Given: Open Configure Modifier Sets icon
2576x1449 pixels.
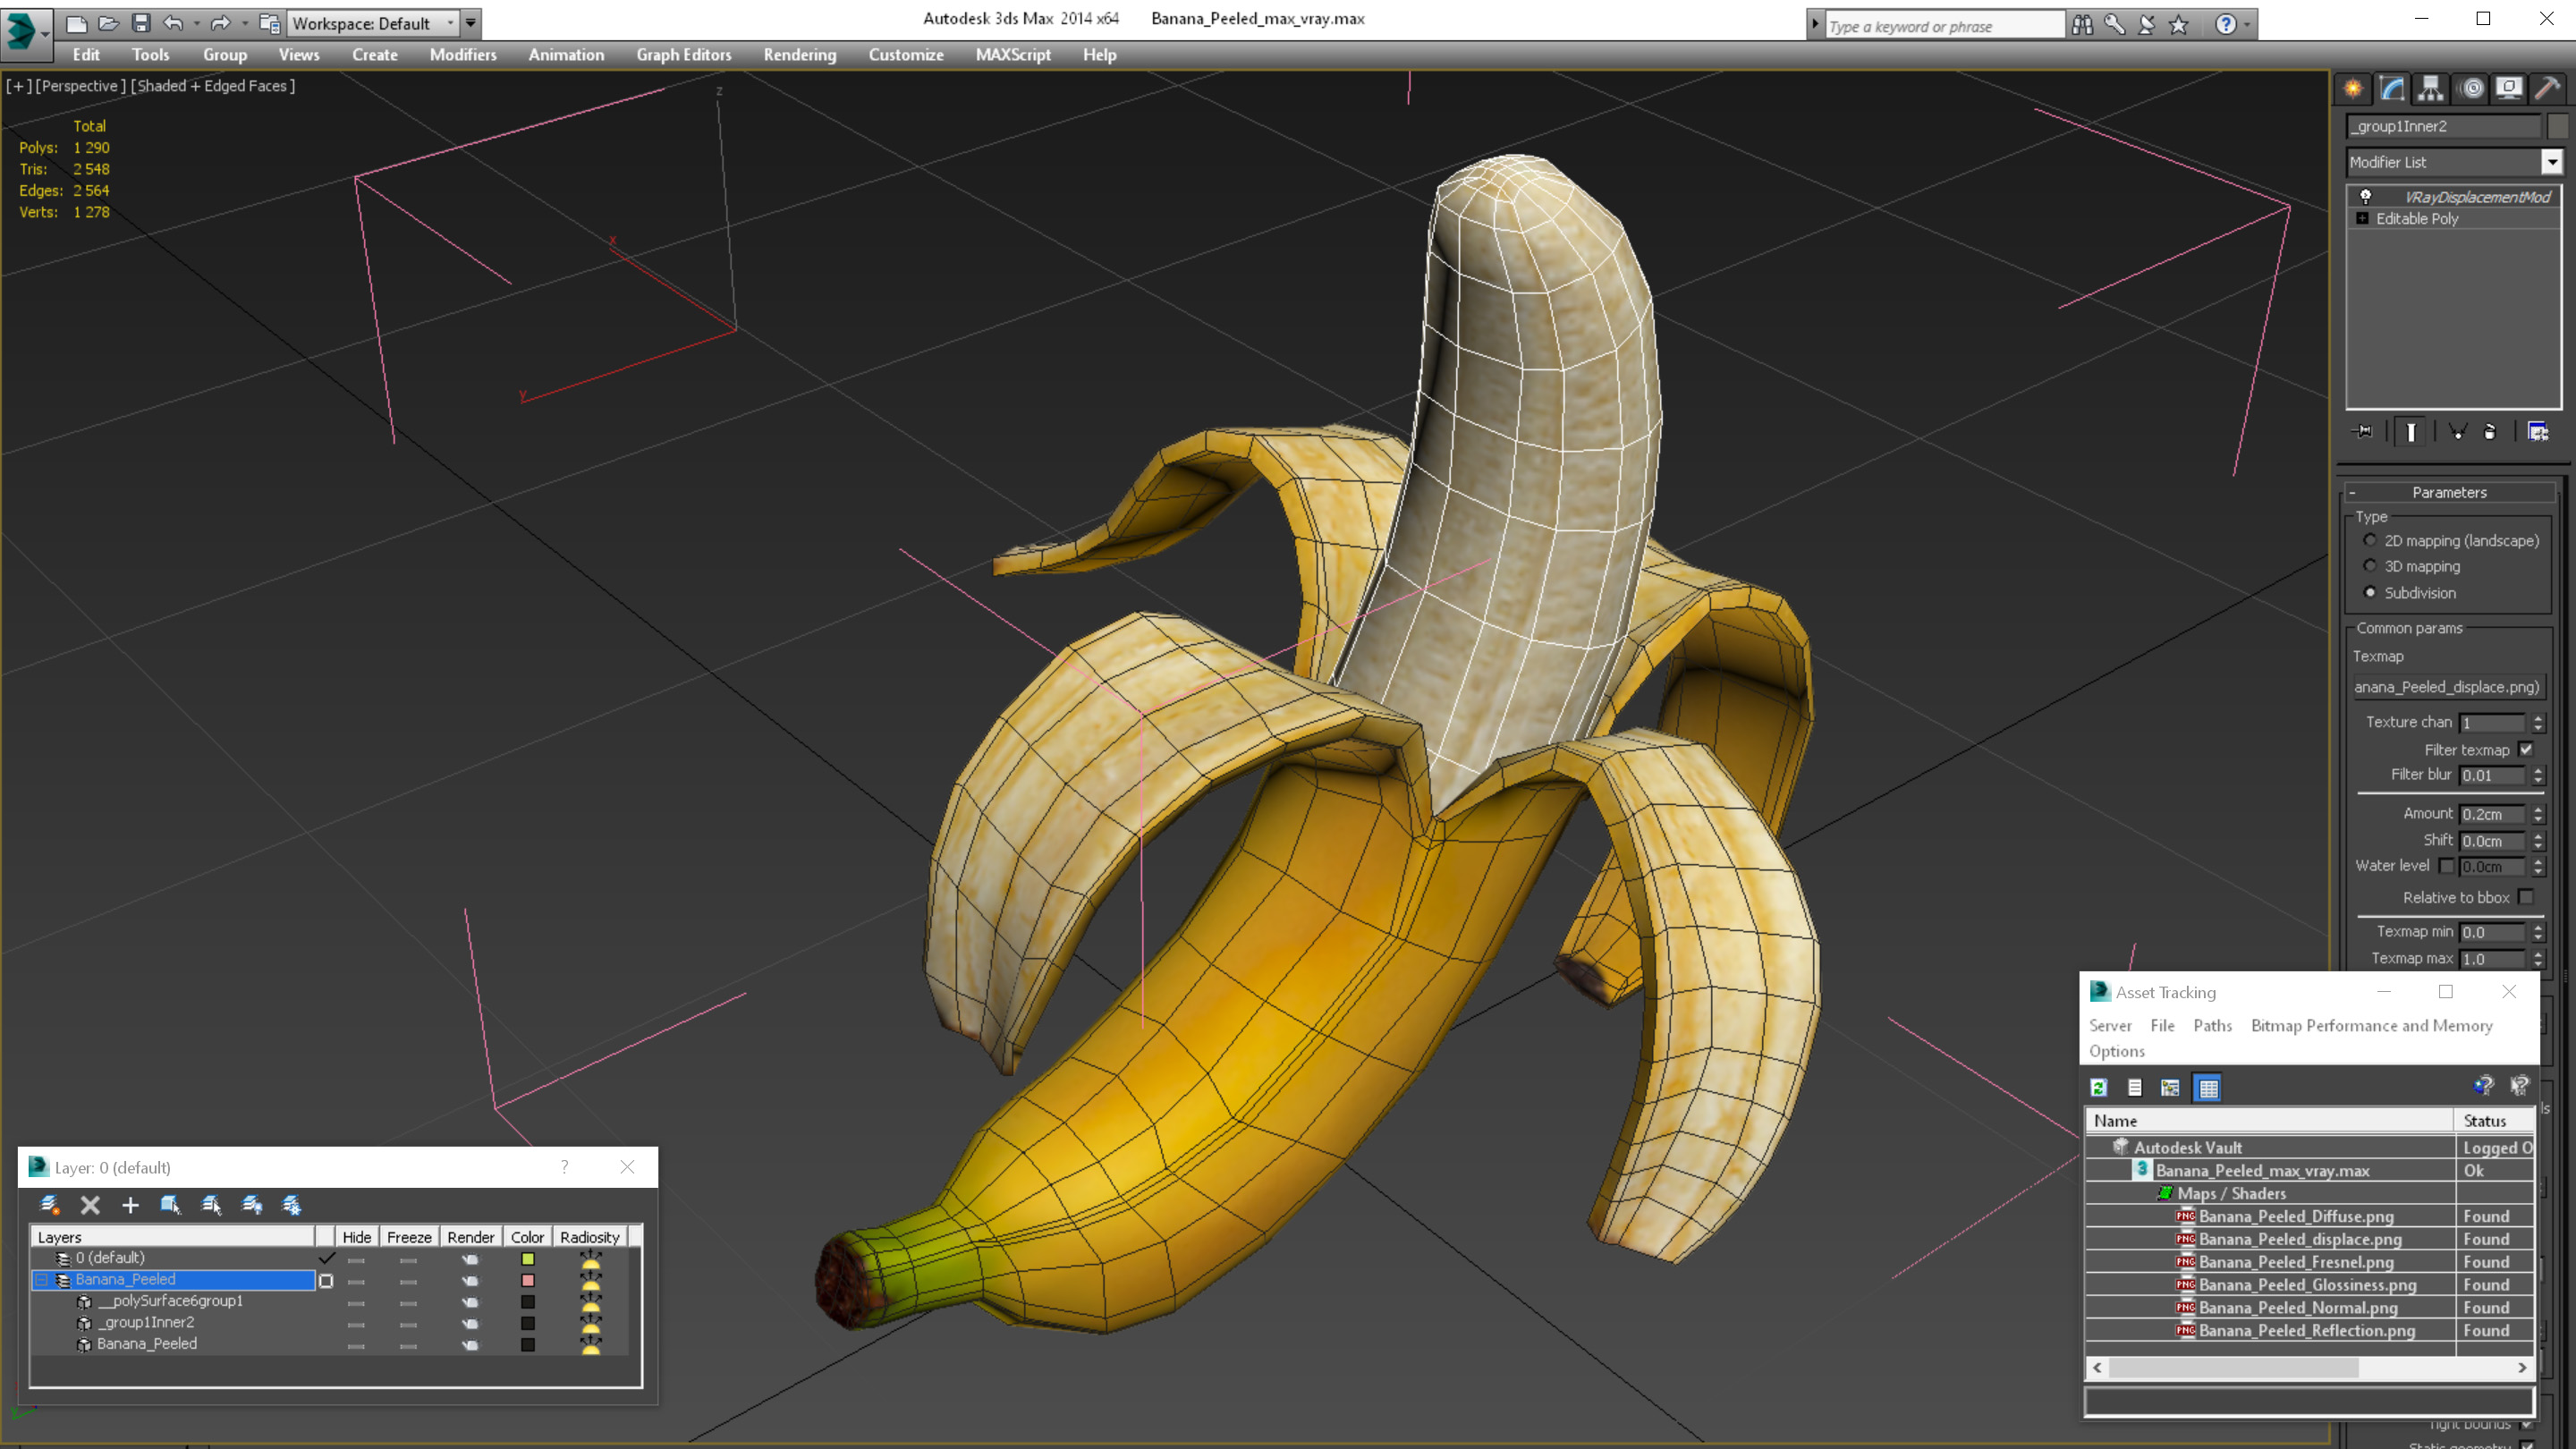Looking at the screenshot, I should click(x=2538, y=432).
